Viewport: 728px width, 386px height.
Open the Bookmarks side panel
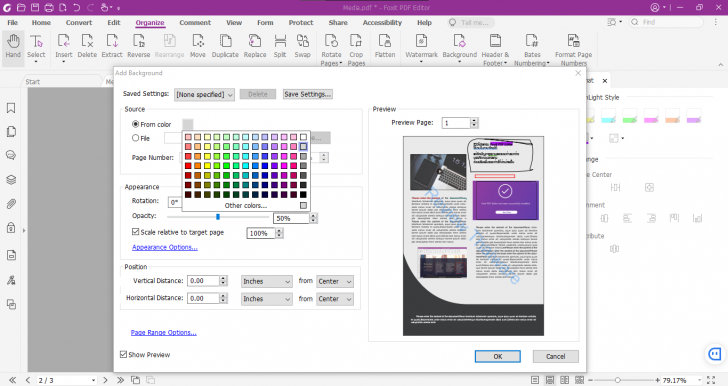[x=11, y=108]
